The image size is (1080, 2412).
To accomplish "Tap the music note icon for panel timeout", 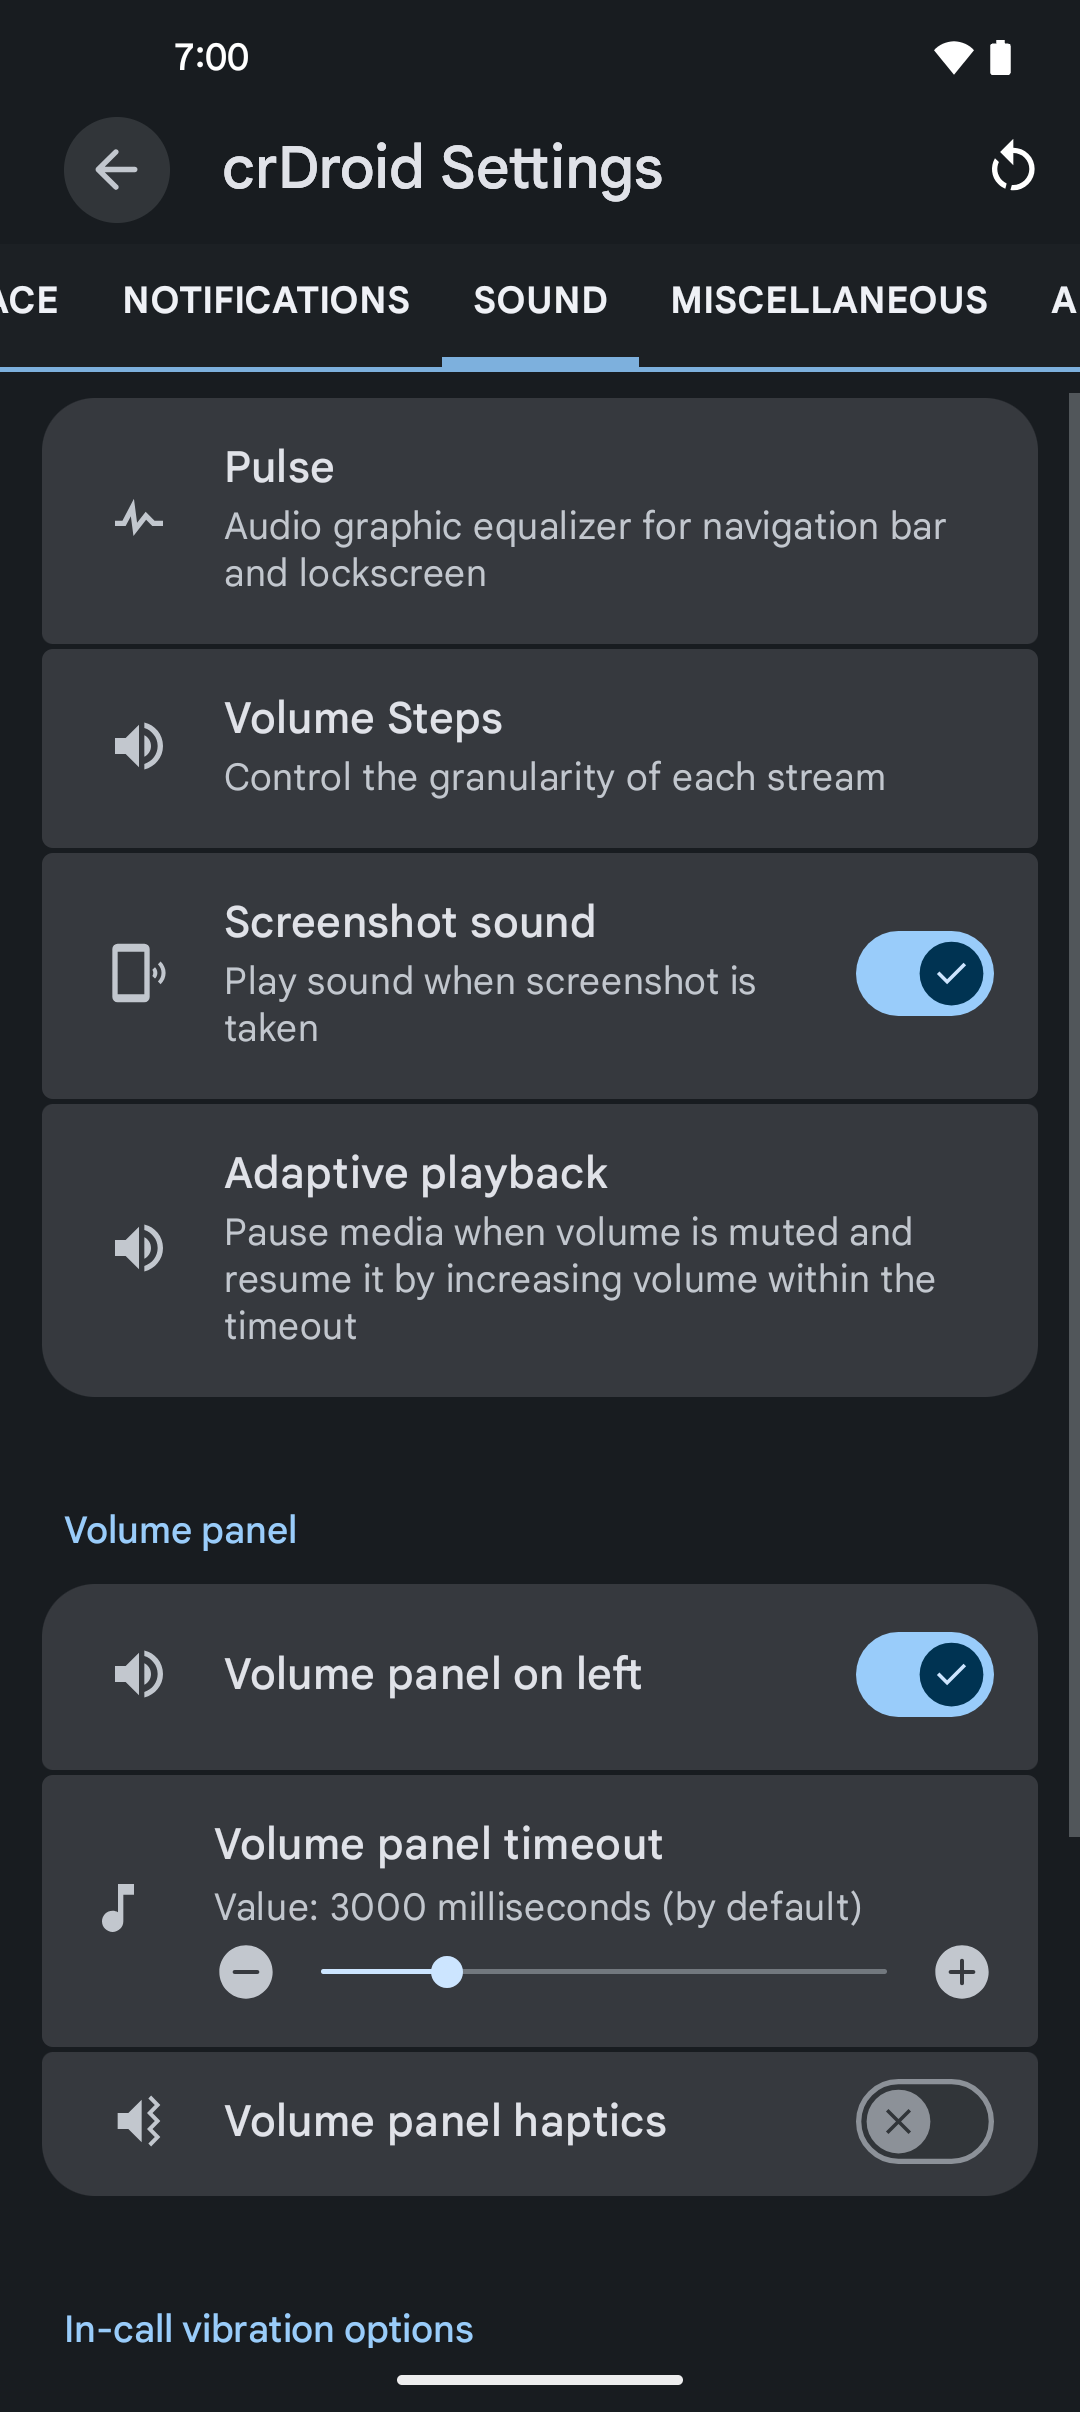I will [118, 1907].
